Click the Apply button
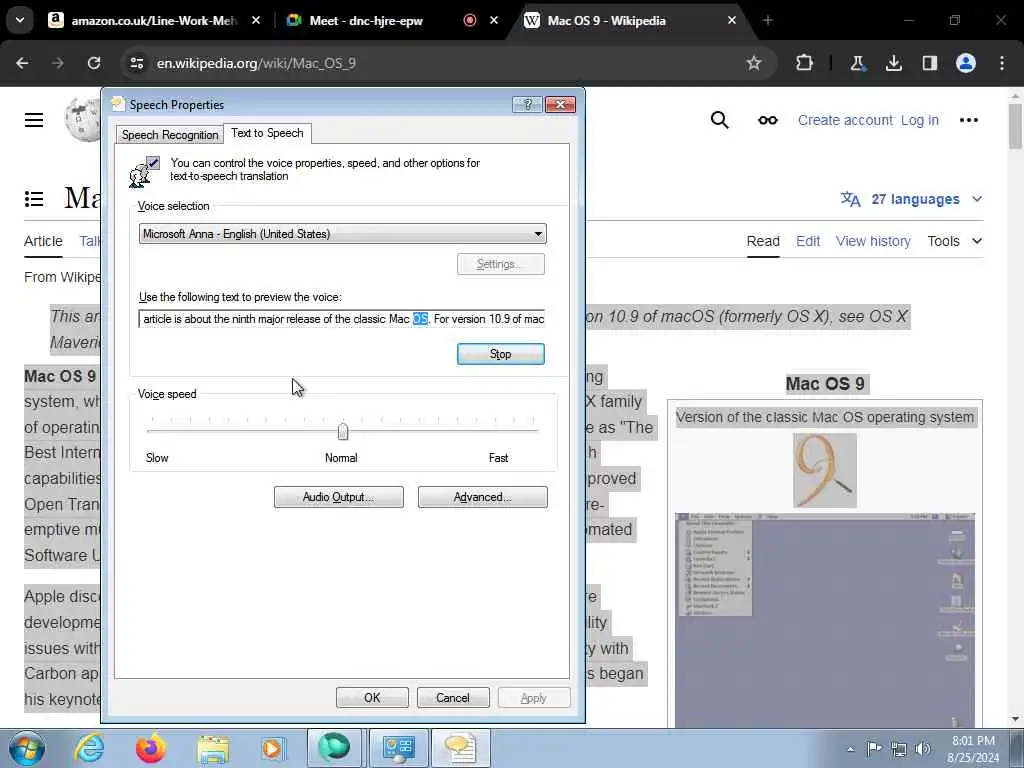1024x768 pixels. point(534,697)
